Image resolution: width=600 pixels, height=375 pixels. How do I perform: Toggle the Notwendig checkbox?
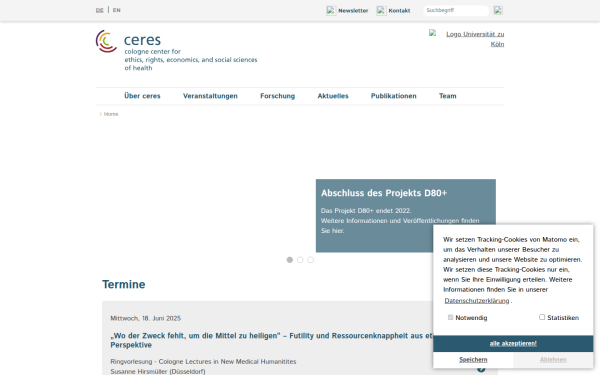tap(450, 317)
